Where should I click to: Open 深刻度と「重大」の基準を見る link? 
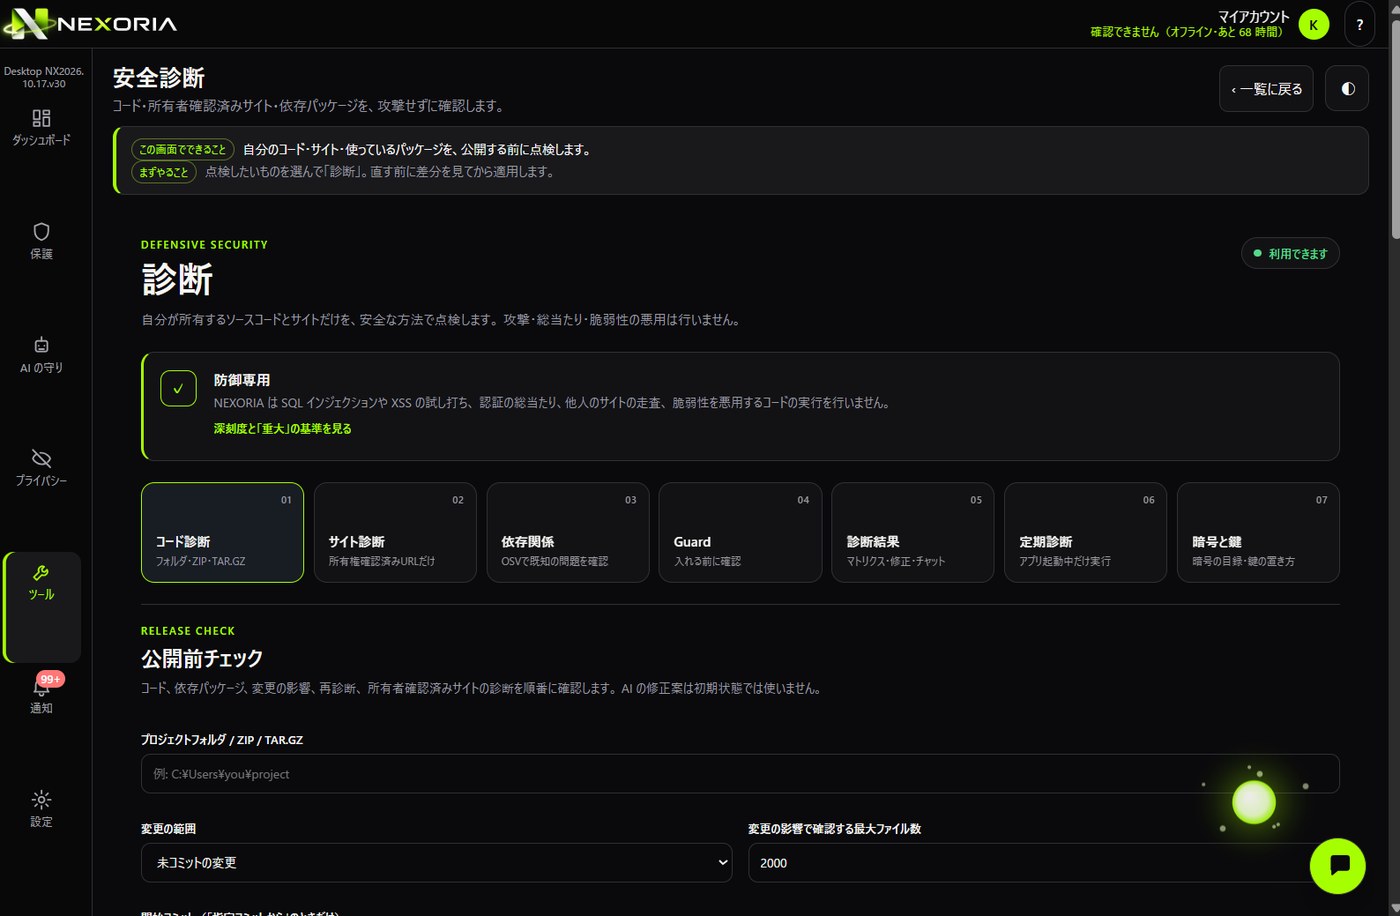pyautogui.click(x=282, y=428)
